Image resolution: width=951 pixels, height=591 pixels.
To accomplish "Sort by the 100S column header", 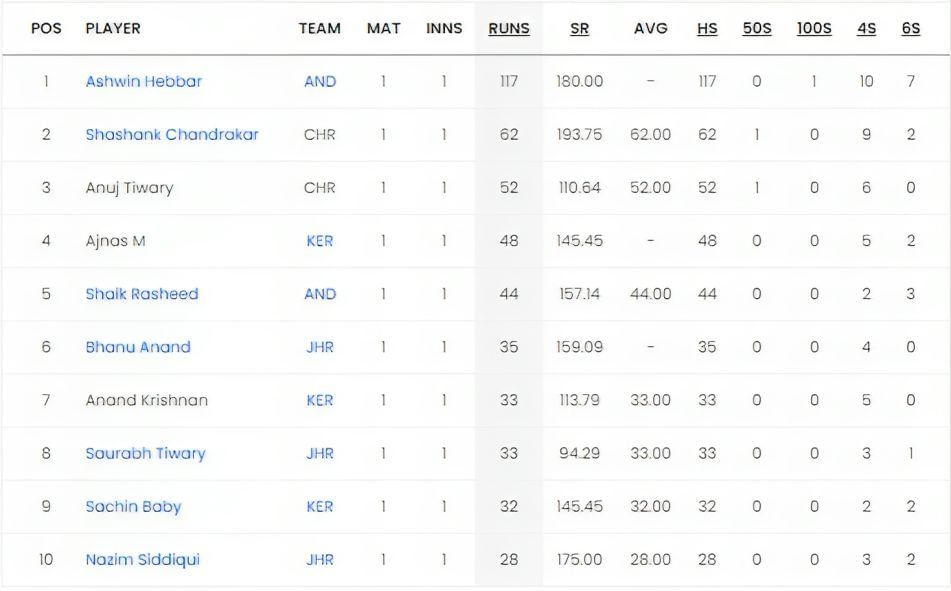I will click(814, 29).
